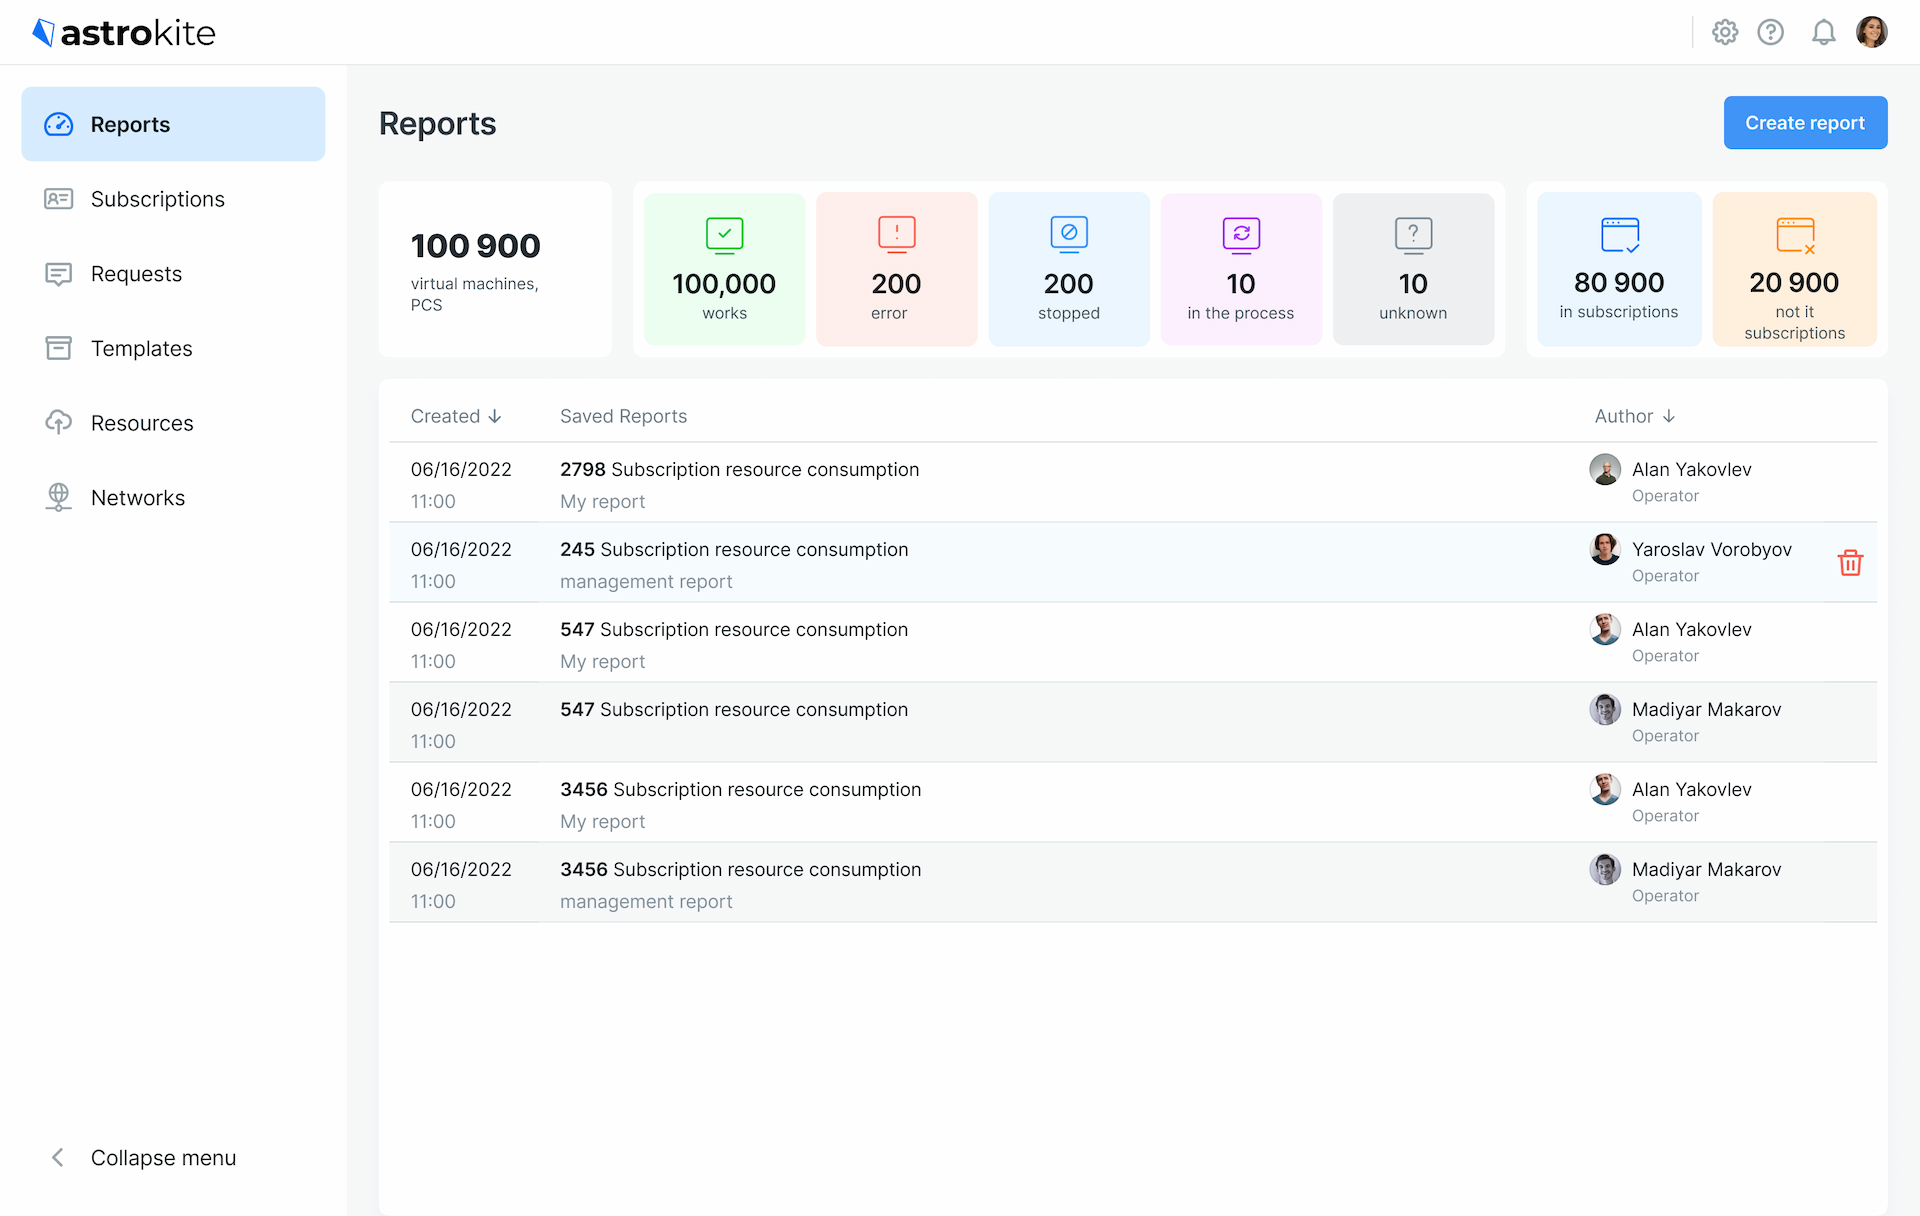This screenshot has height=1216, width=1920.
Task: Navigate to Requests
Action: pyautogui.click(x=173, y=274)
